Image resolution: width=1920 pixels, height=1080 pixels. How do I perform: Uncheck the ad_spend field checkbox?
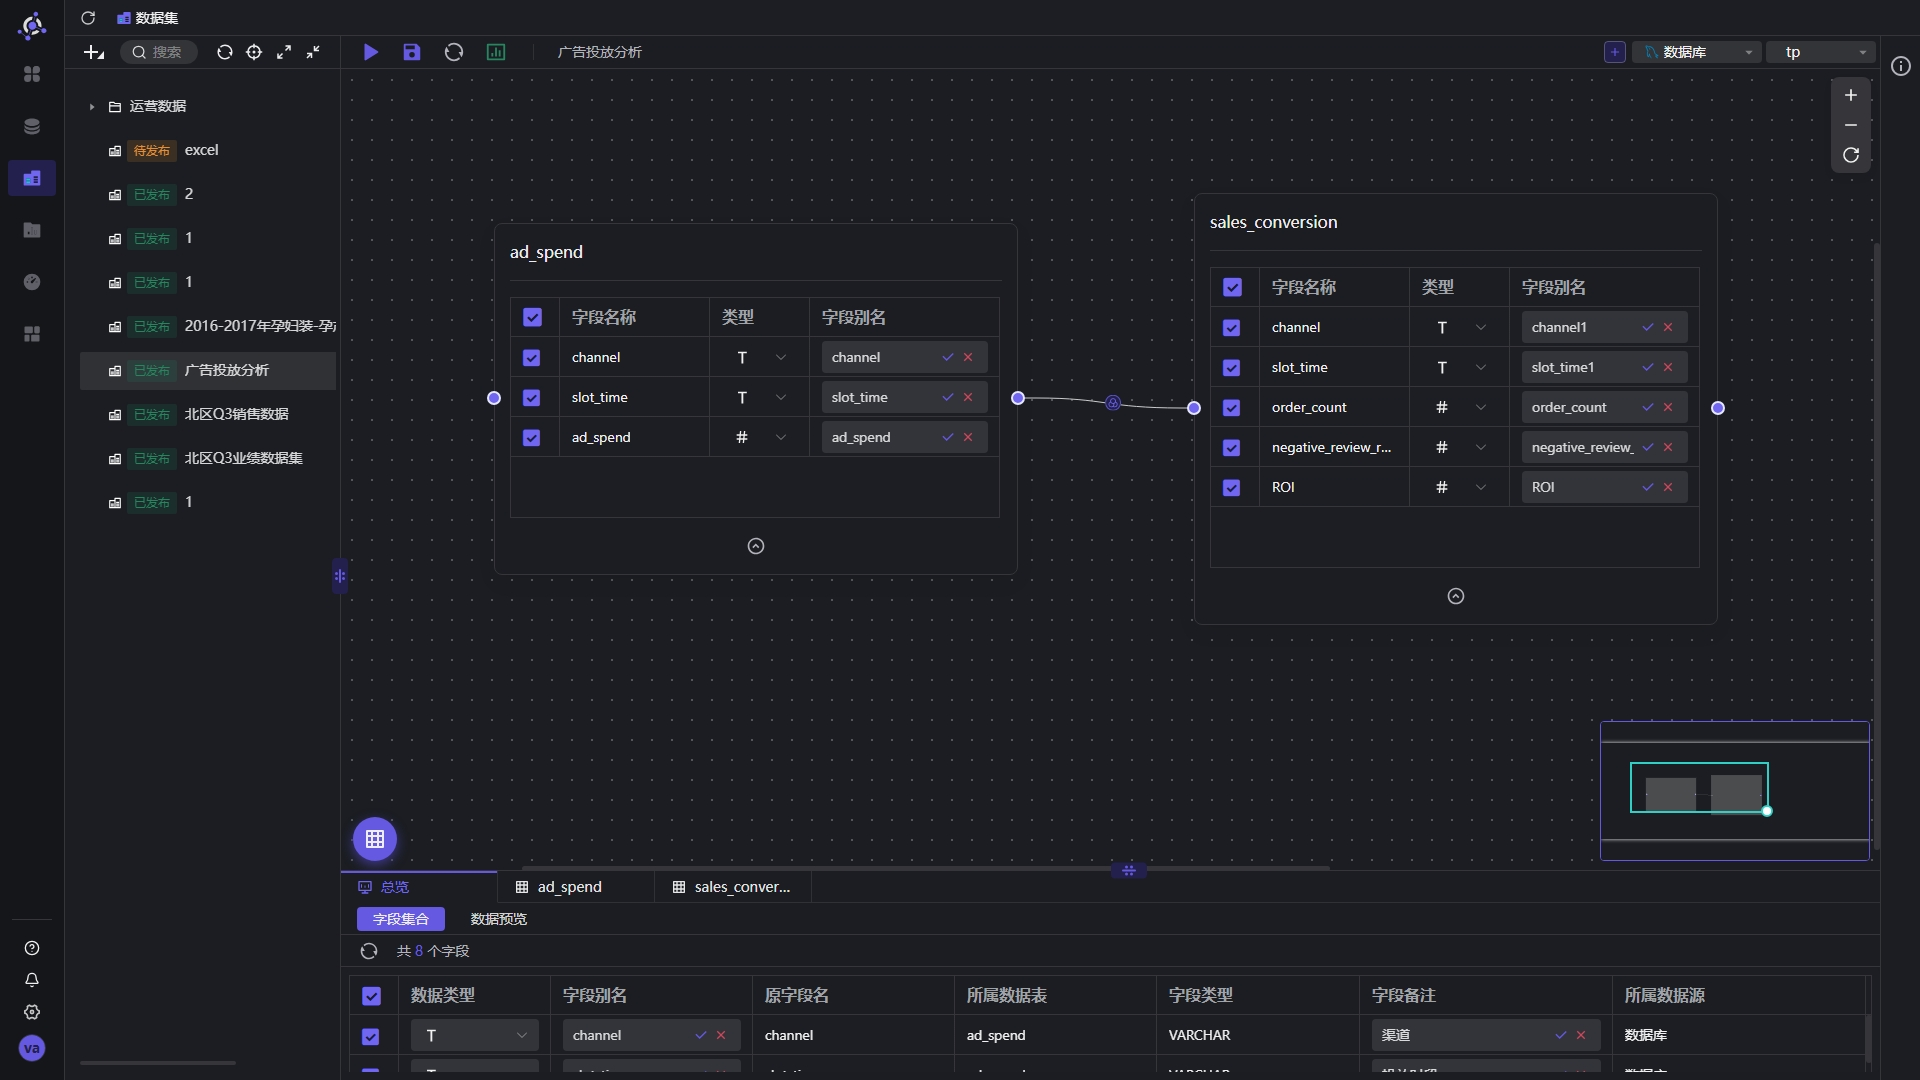[532, 437]
